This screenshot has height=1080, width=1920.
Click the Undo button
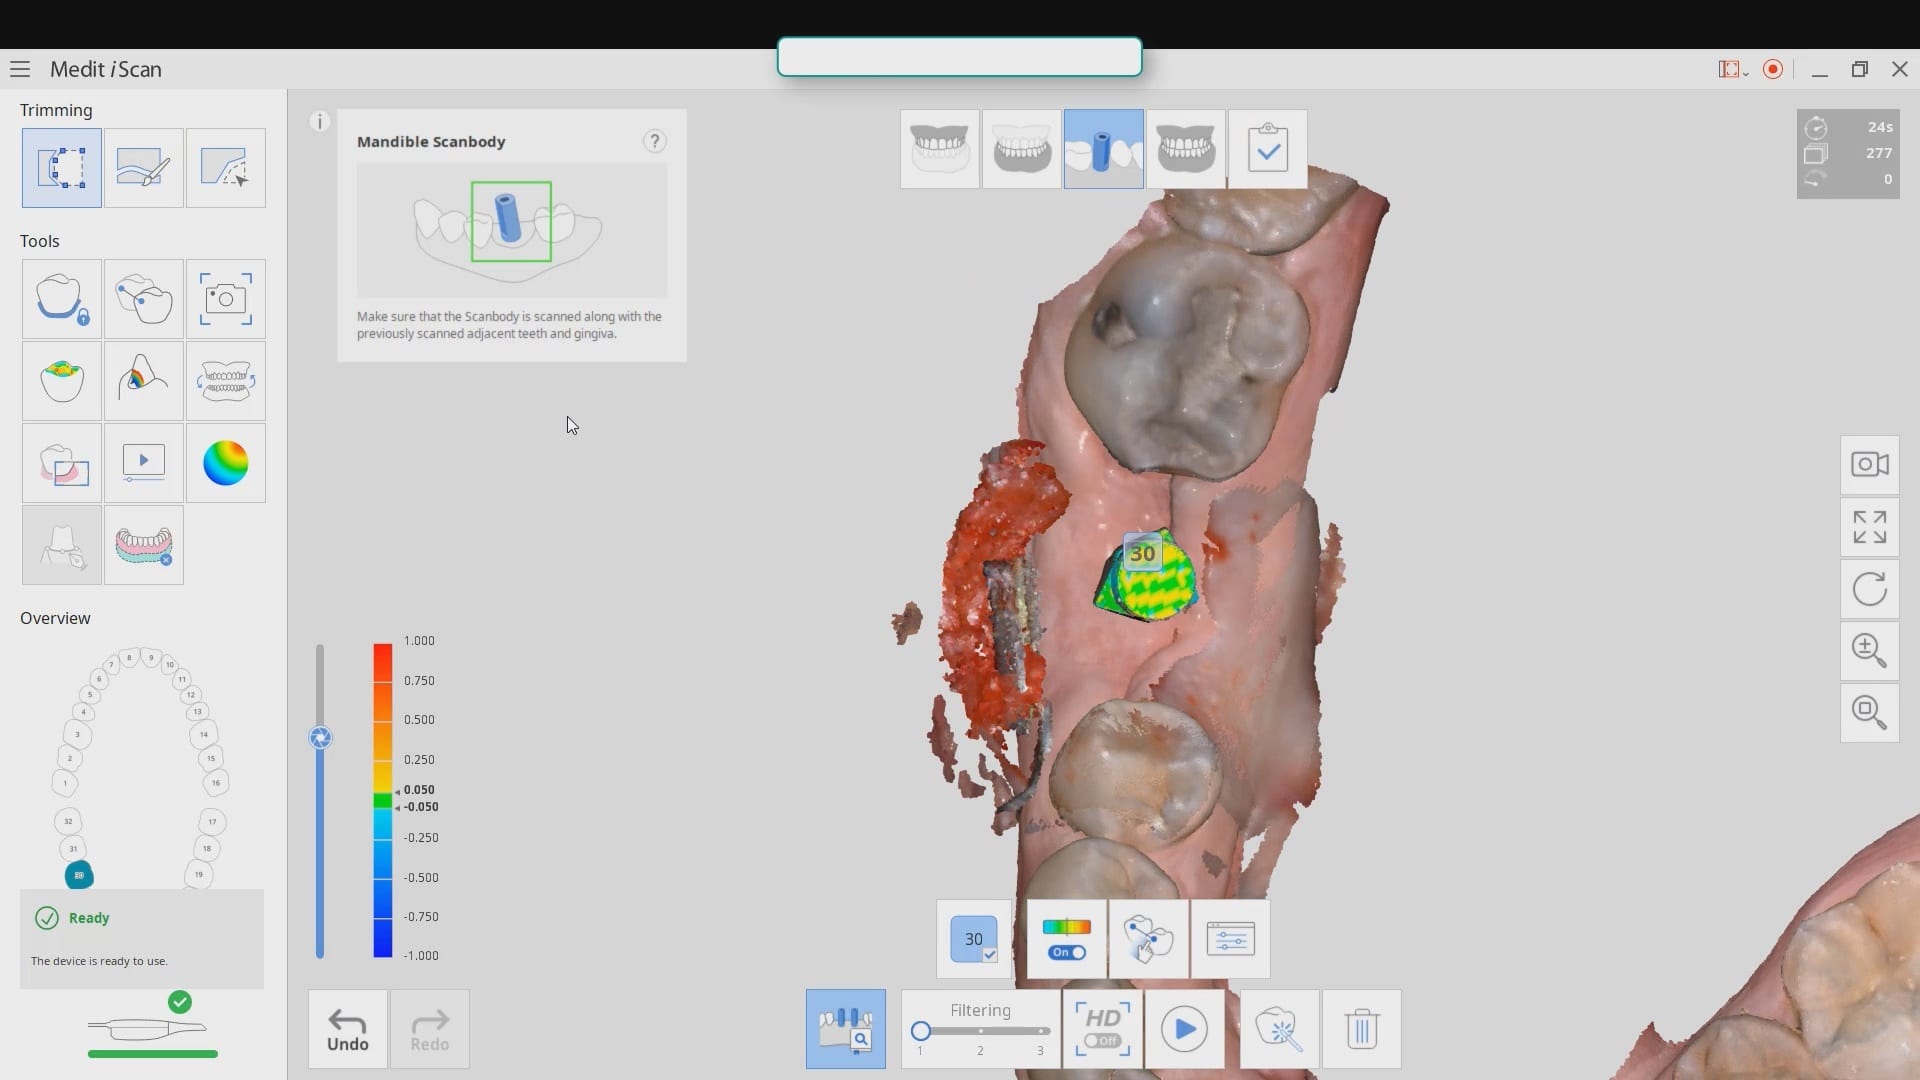click(348, 1030)
